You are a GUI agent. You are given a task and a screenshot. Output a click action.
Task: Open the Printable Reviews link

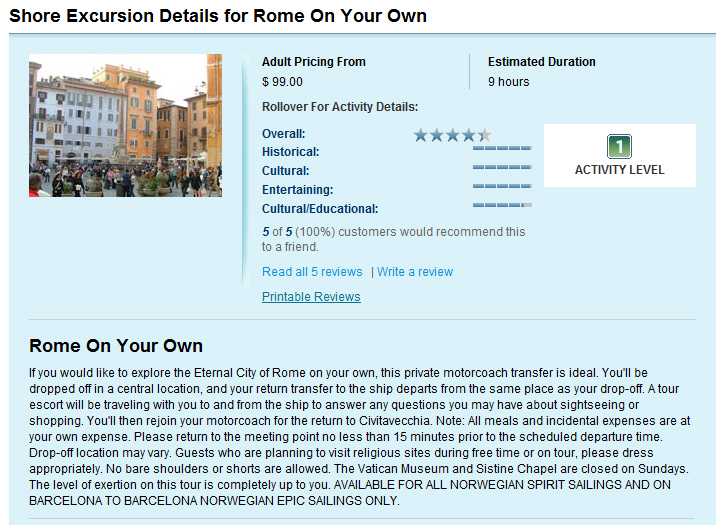[311, 297]
